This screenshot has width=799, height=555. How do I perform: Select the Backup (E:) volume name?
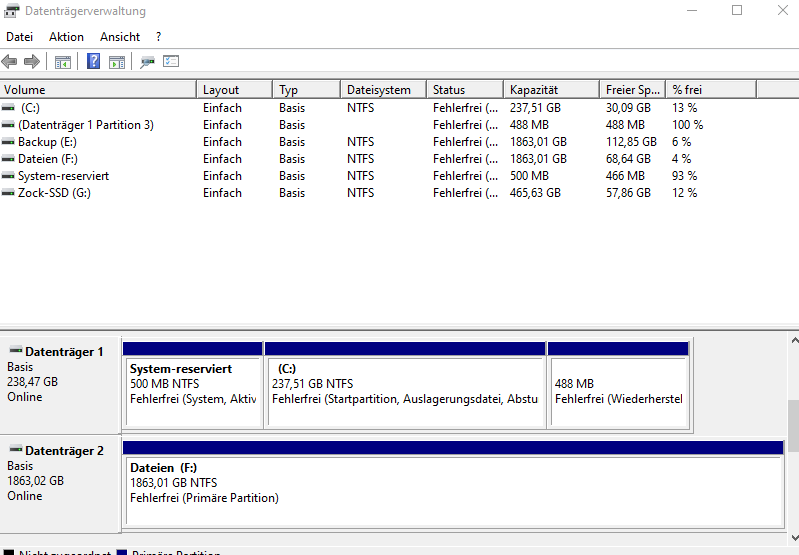click(x=47, y=142)
